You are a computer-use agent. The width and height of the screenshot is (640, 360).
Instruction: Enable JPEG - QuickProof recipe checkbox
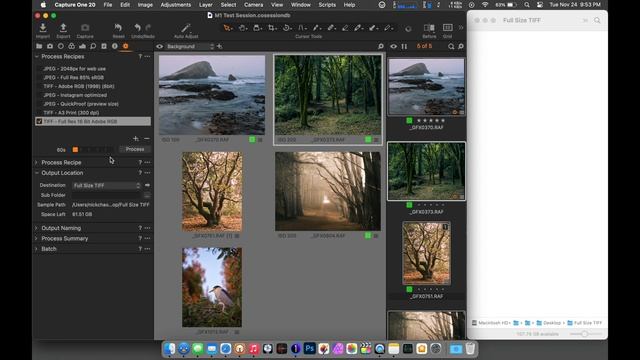tap(39, 104)
